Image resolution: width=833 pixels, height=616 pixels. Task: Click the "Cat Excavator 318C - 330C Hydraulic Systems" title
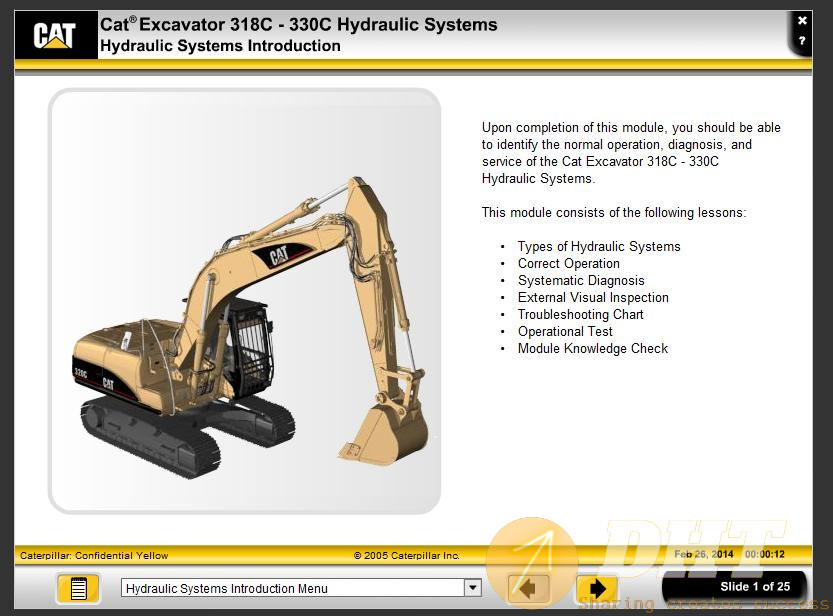tap(299, 24)
